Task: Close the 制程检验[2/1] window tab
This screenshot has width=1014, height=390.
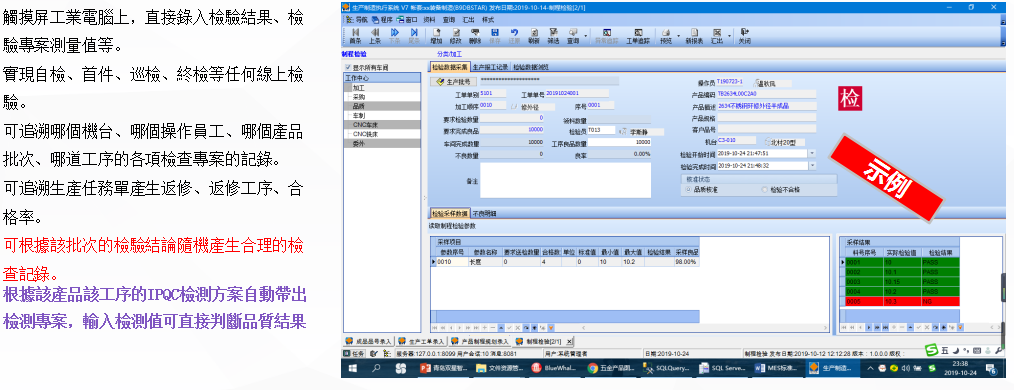Action: coord(569,341)
